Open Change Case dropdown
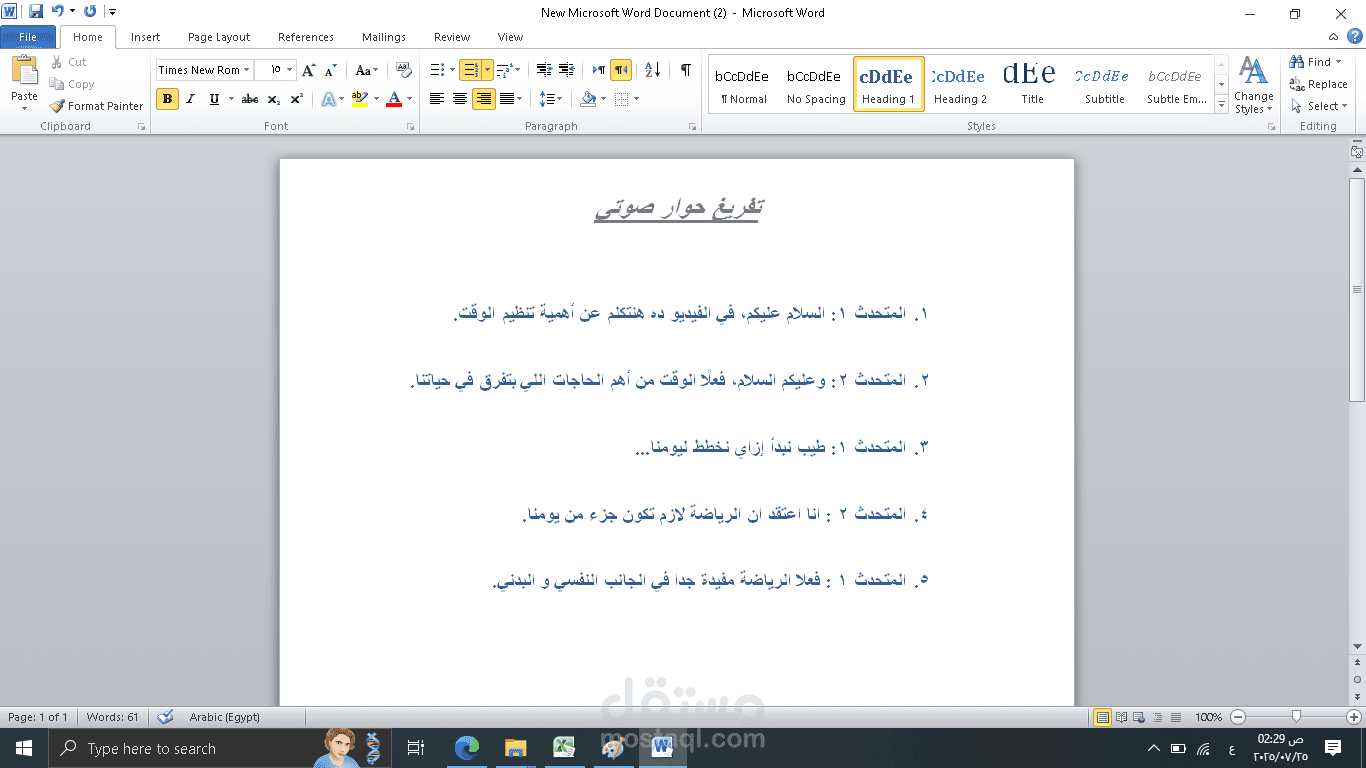 click(367, 70)
